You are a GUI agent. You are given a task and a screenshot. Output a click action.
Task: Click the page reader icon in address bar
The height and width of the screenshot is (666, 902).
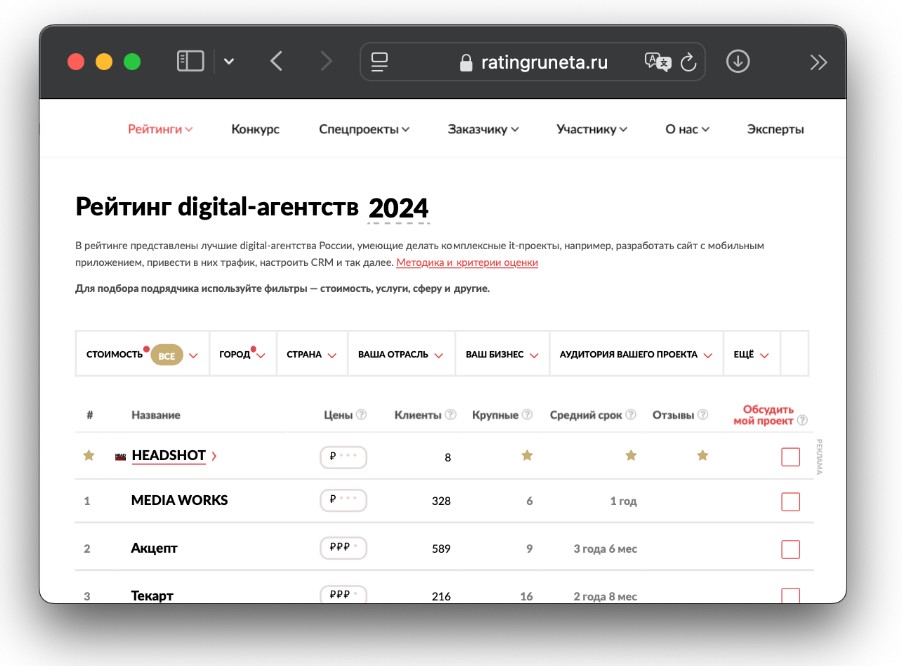click(x=379, y=62)
